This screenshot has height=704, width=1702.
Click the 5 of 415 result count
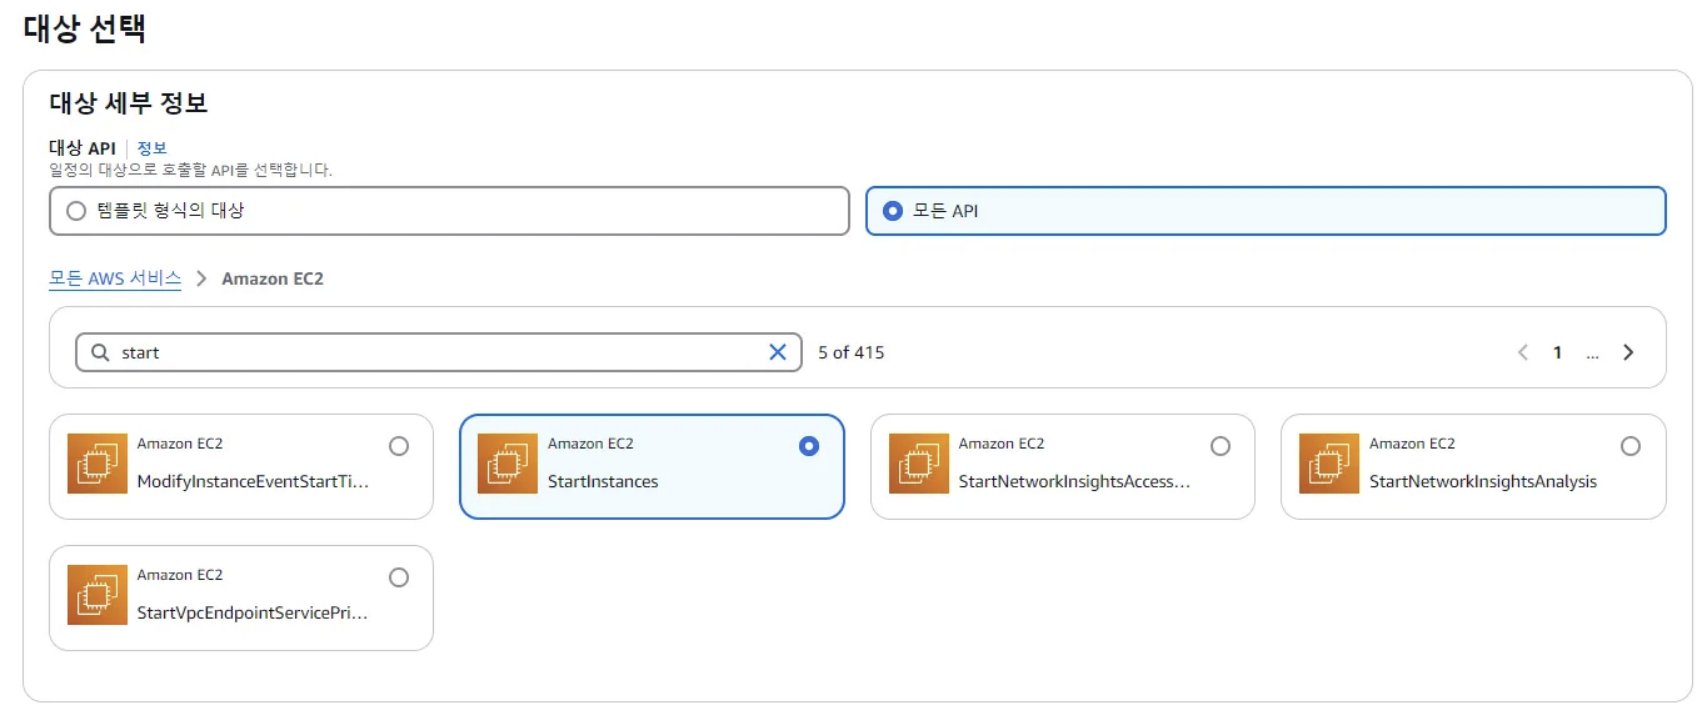[851, 352]
